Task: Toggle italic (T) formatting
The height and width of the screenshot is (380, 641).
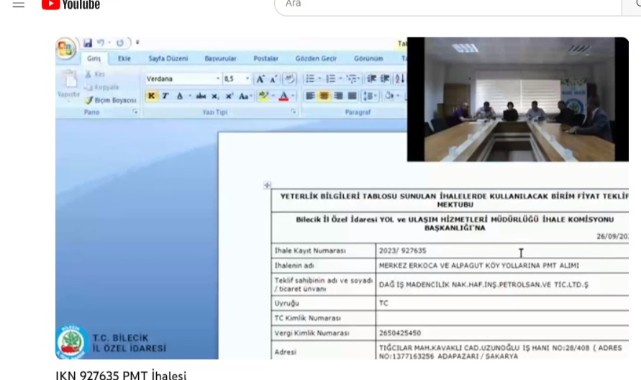Action: [165, 96]
